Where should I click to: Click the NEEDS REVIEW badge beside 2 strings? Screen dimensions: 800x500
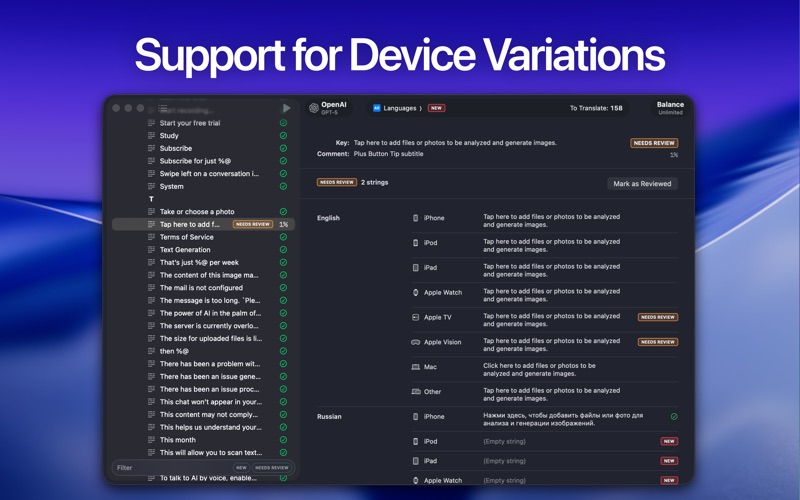[x=336, y=182]
